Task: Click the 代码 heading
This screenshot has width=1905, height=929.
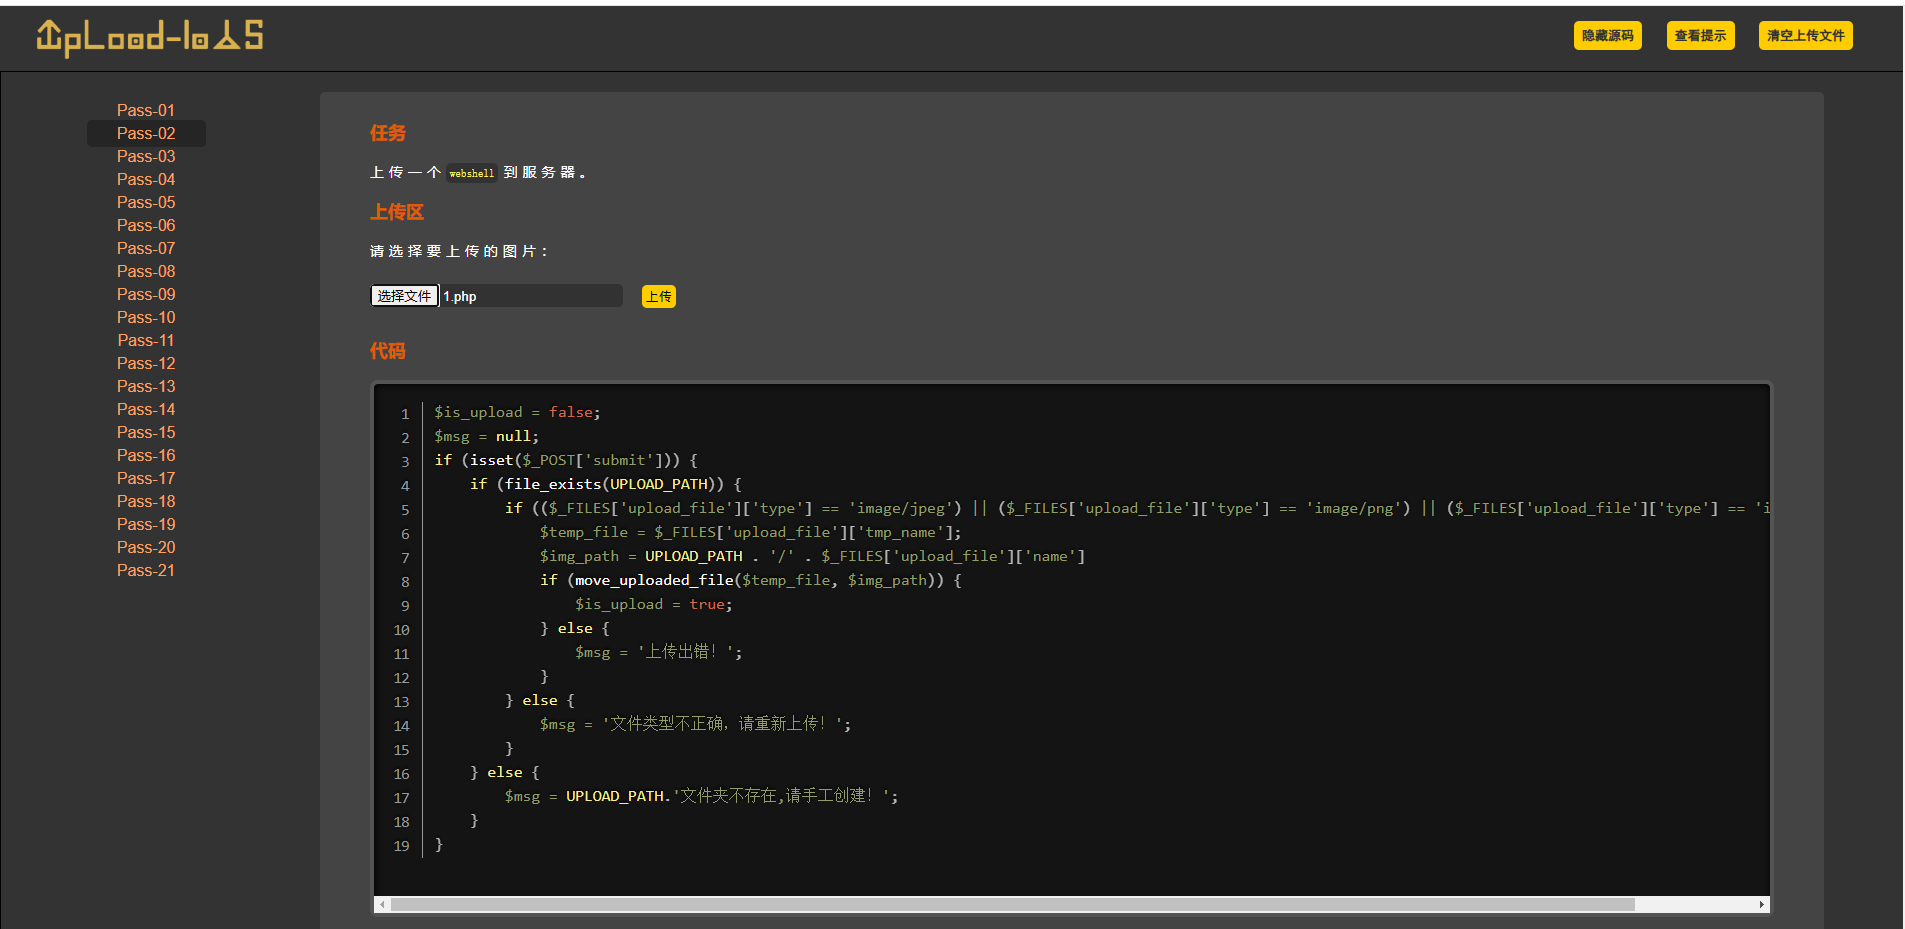Action: click(x=388, y=351)
